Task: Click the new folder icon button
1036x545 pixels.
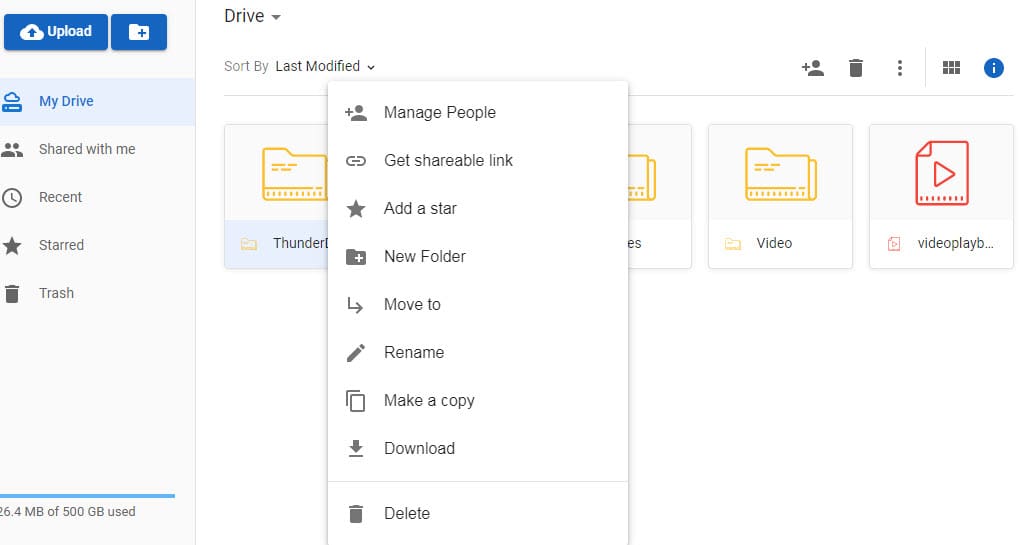Action: click(x=139, y=32)
